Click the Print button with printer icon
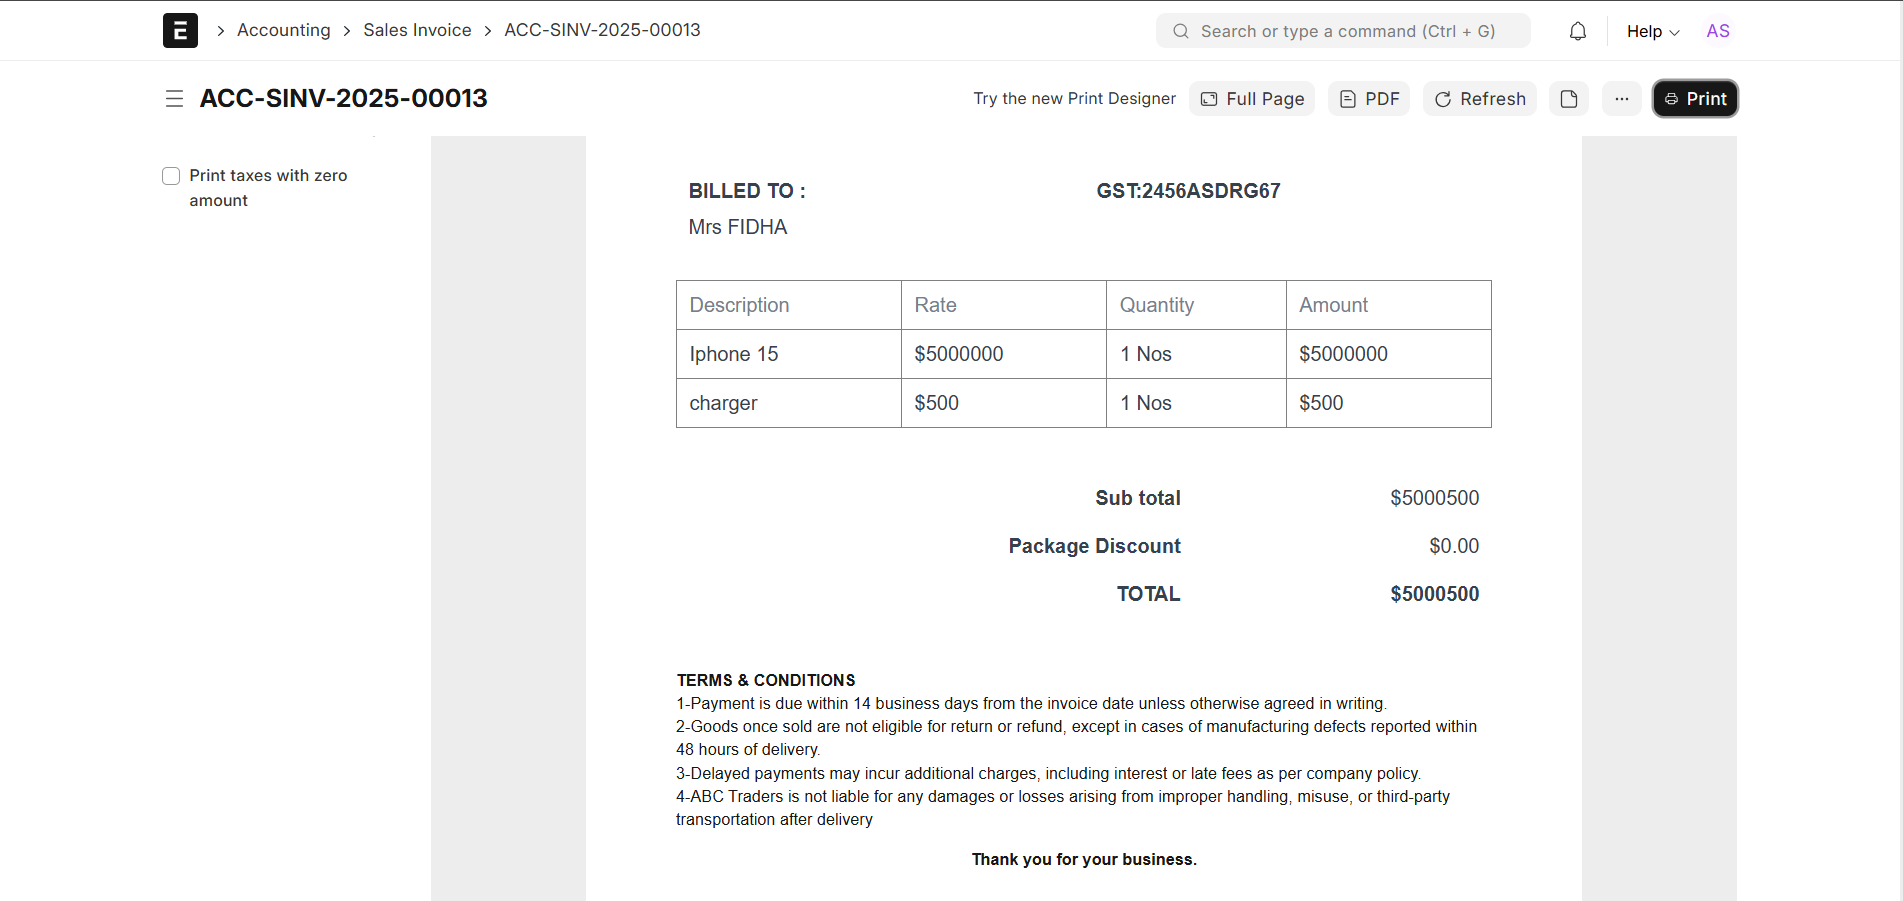The height and width of the screenshot is (901, 1903). pos(1695,99)
